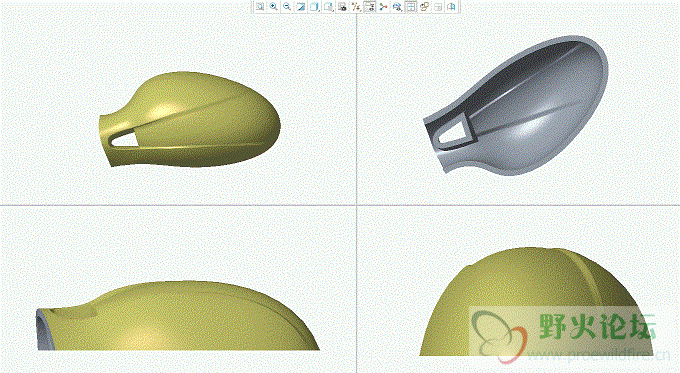The height and width of the screenshot is (373, 680).
Task: Click the last book-shaped toolbar icon
Action: tap(452, 7)
